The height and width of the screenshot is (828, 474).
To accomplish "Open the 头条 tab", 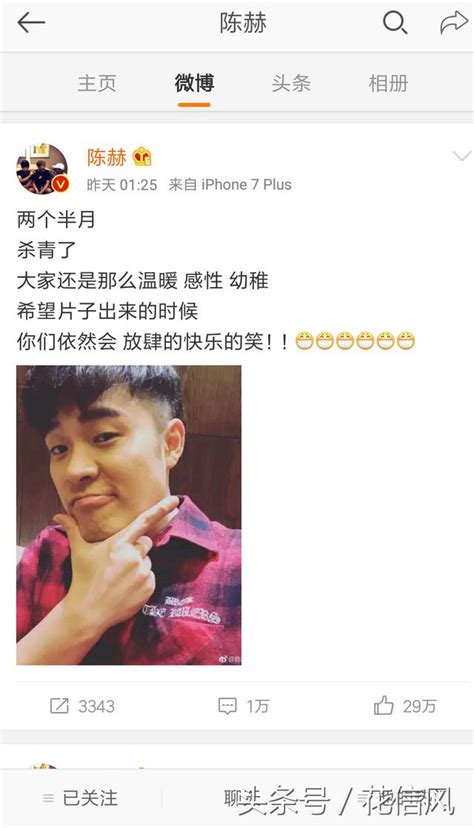I will [x=291, y=83].
